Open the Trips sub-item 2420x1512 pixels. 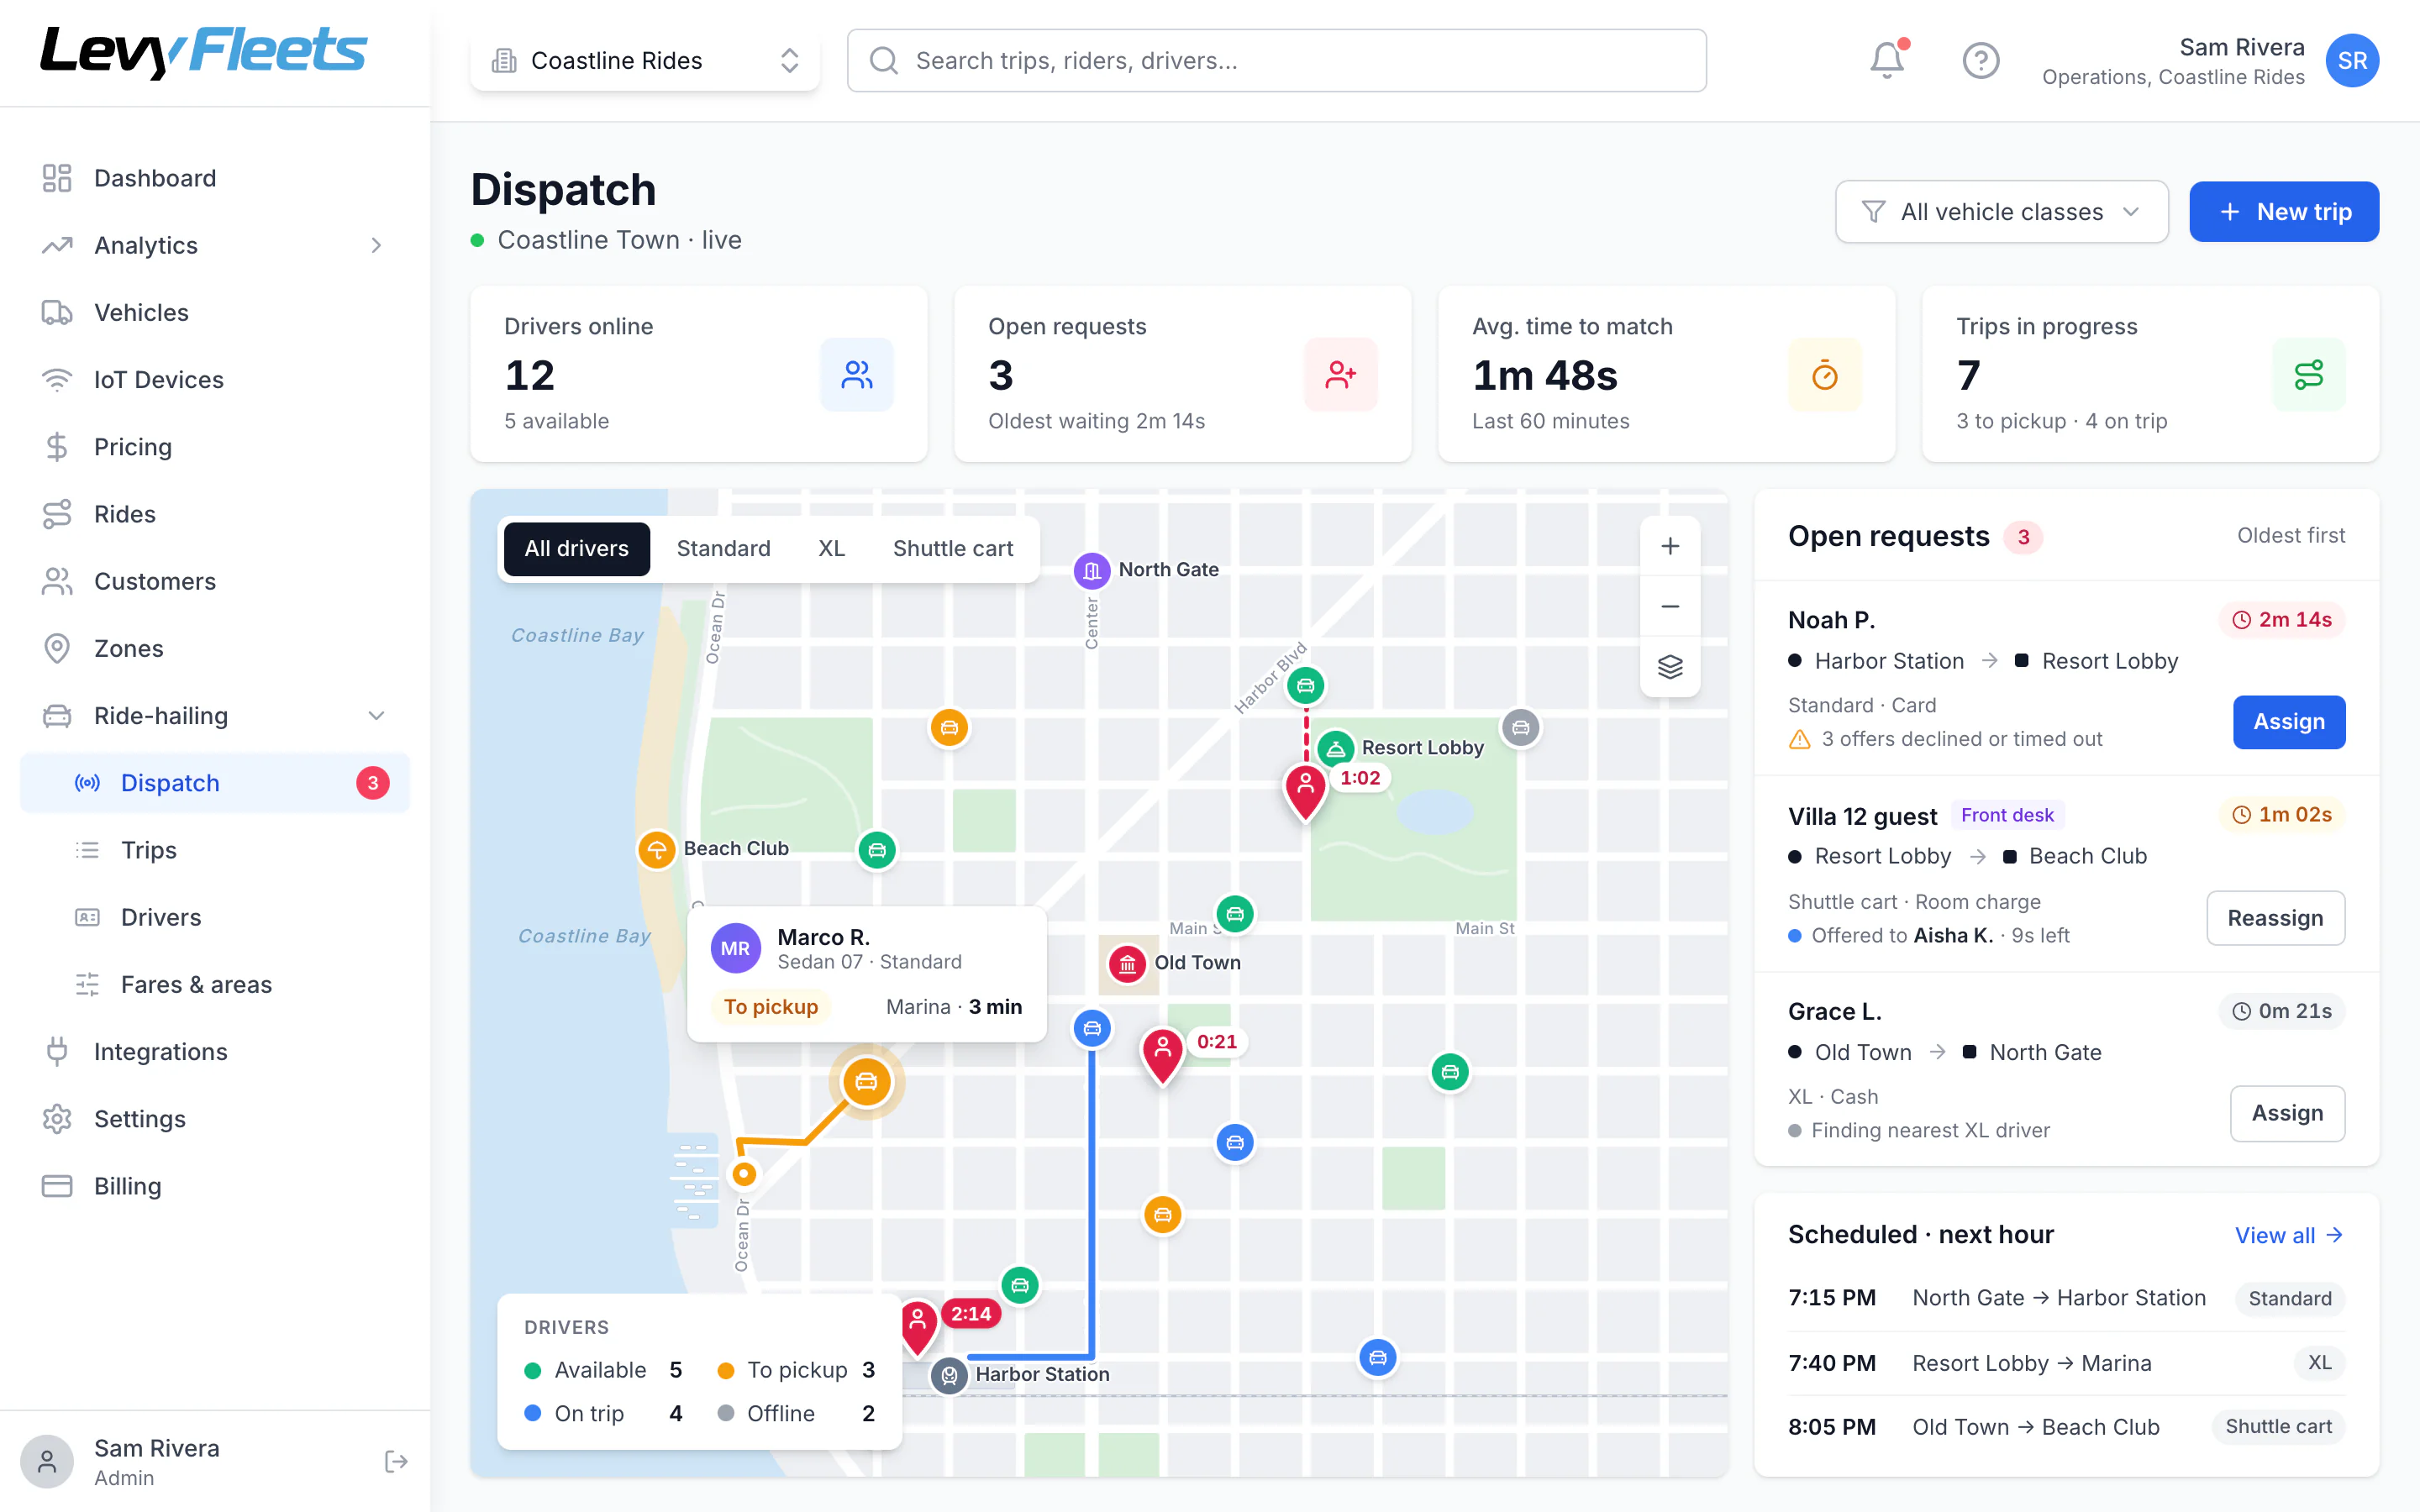click(215, 850)
